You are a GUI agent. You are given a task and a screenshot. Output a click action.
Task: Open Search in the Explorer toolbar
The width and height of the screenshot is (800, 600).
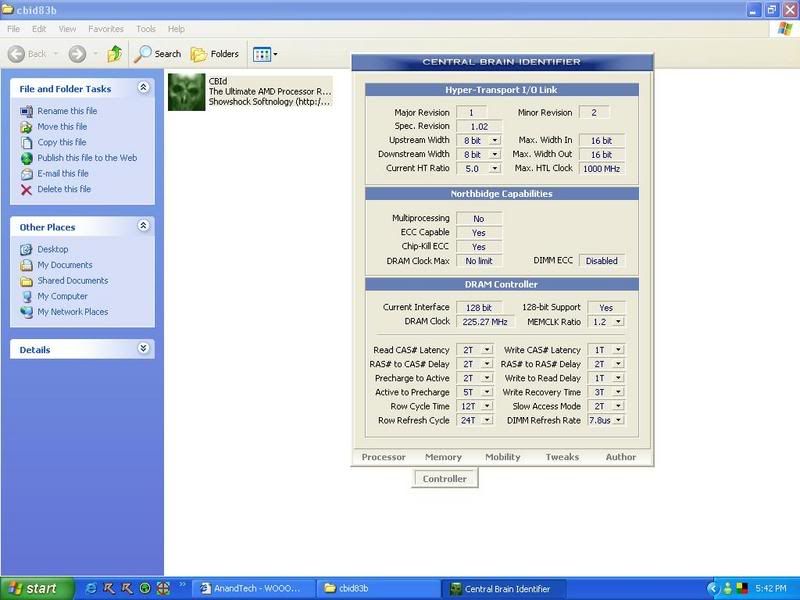tap(158, 54)
